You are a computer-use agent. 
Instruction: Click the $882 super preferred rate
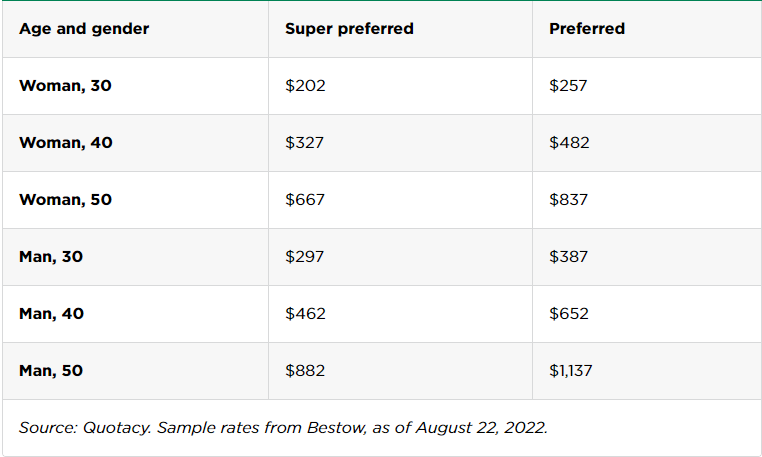(305, 371)
